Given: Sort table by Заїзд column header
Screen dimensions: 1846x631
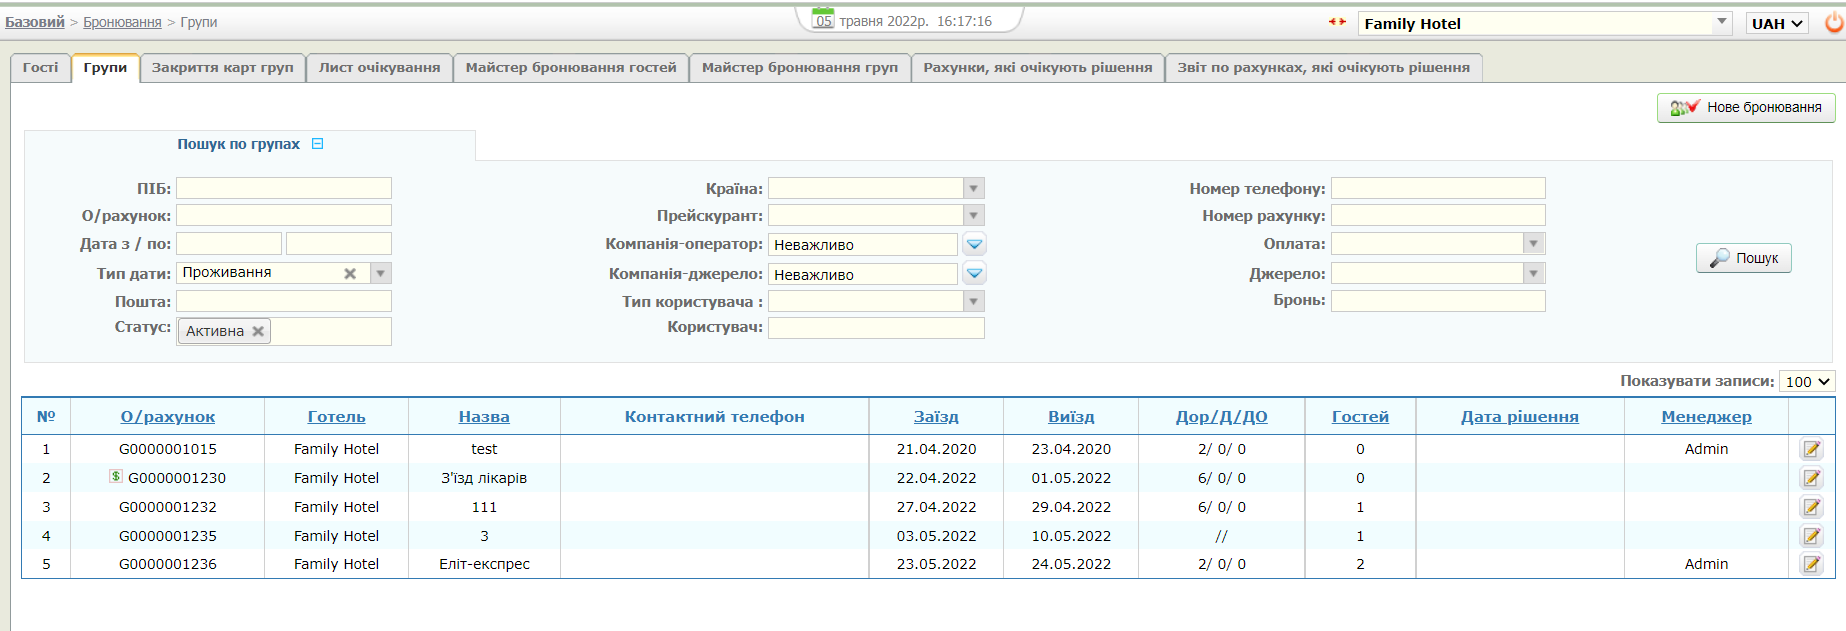Looking at the screenshot, I should pyautogui.click(x=935, y=417).
